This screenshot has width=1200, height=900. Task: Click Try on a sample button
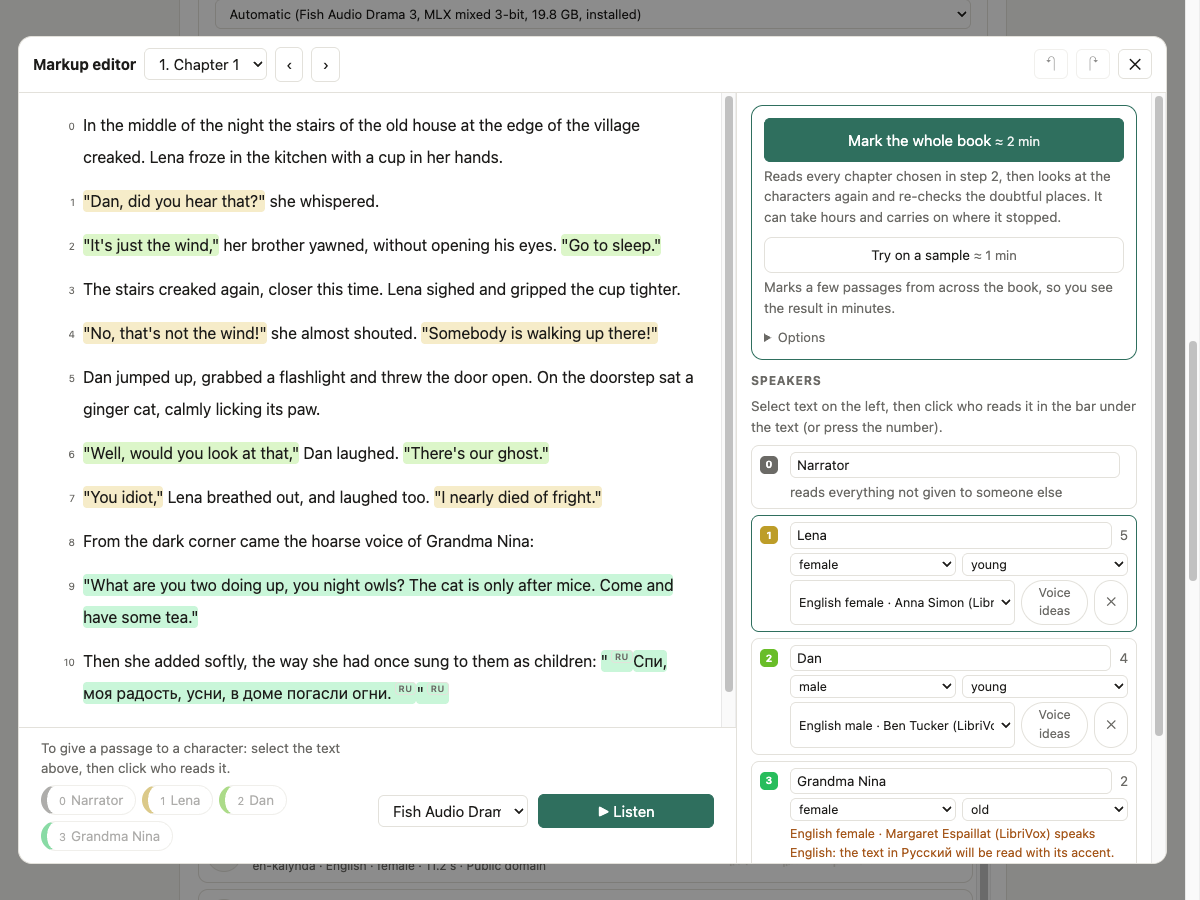[x=944, y=255]
